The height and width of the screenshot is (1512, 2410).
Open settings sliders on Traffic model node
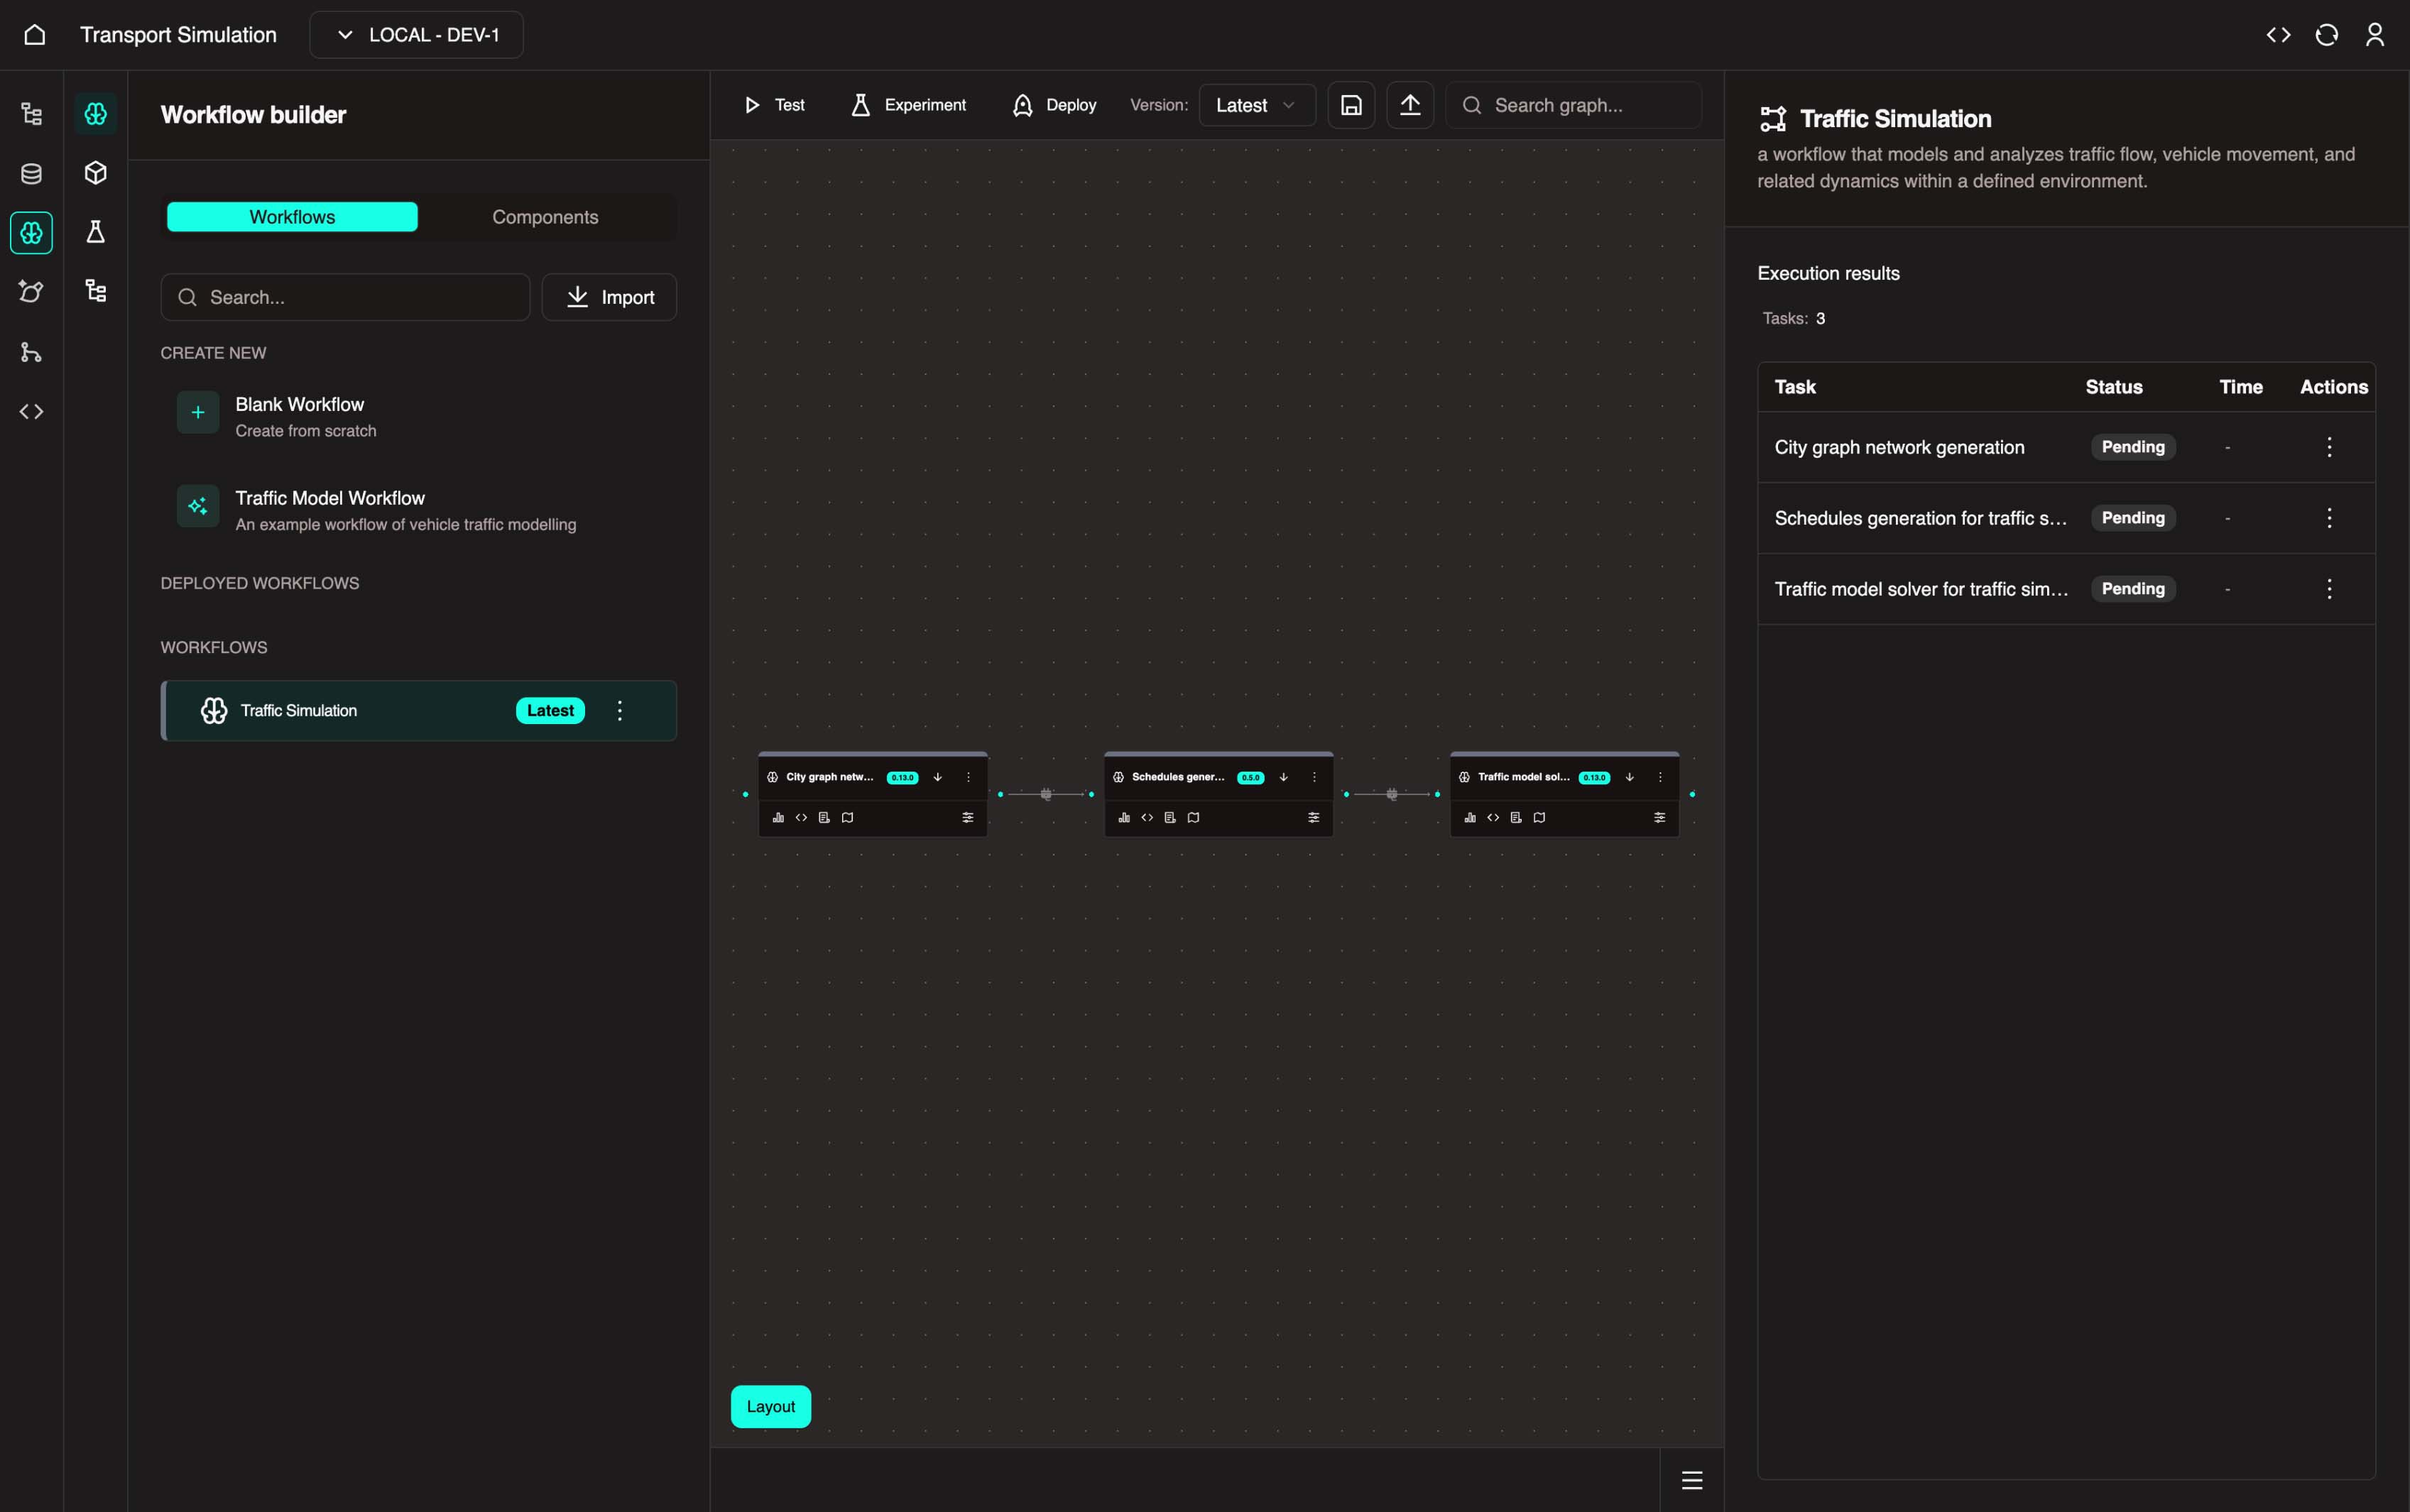point(1660,818)
